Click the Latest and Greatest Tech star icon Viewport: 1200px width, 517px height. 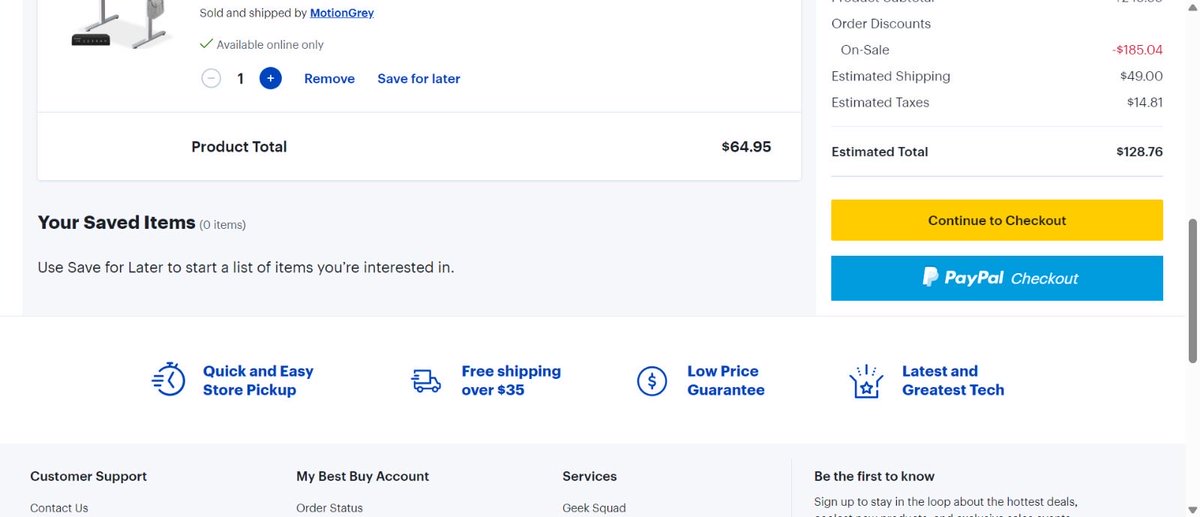point(867,380)
